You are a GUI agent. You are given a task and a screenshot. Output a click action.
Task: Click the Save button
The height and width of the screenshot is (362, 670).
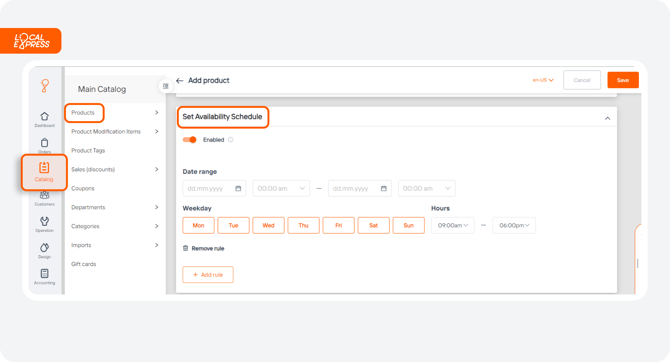pos(623,80)
